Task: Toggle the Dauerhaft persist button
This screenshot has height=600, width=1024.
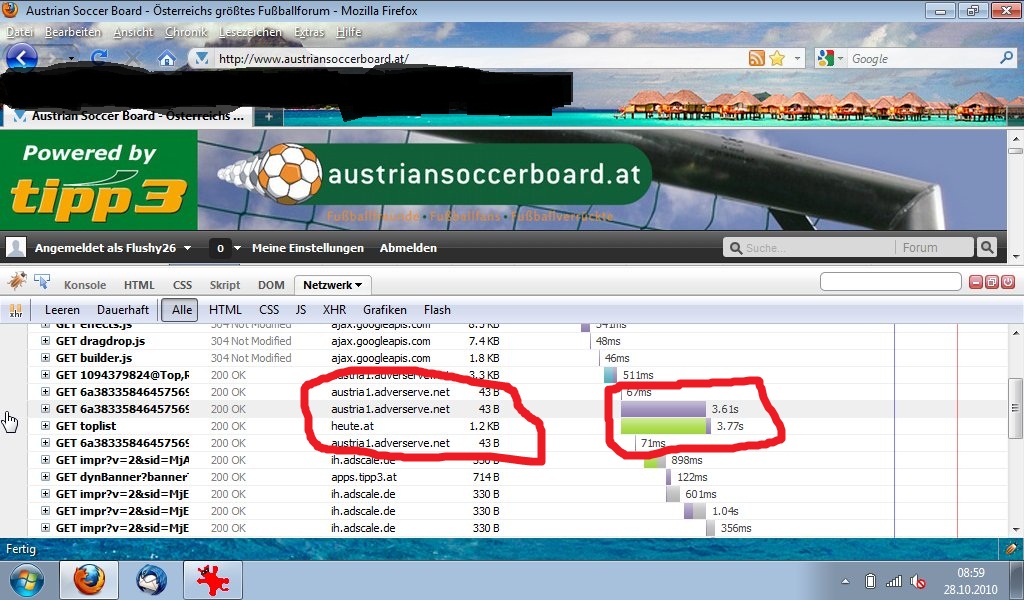Action: coord(123,310)
